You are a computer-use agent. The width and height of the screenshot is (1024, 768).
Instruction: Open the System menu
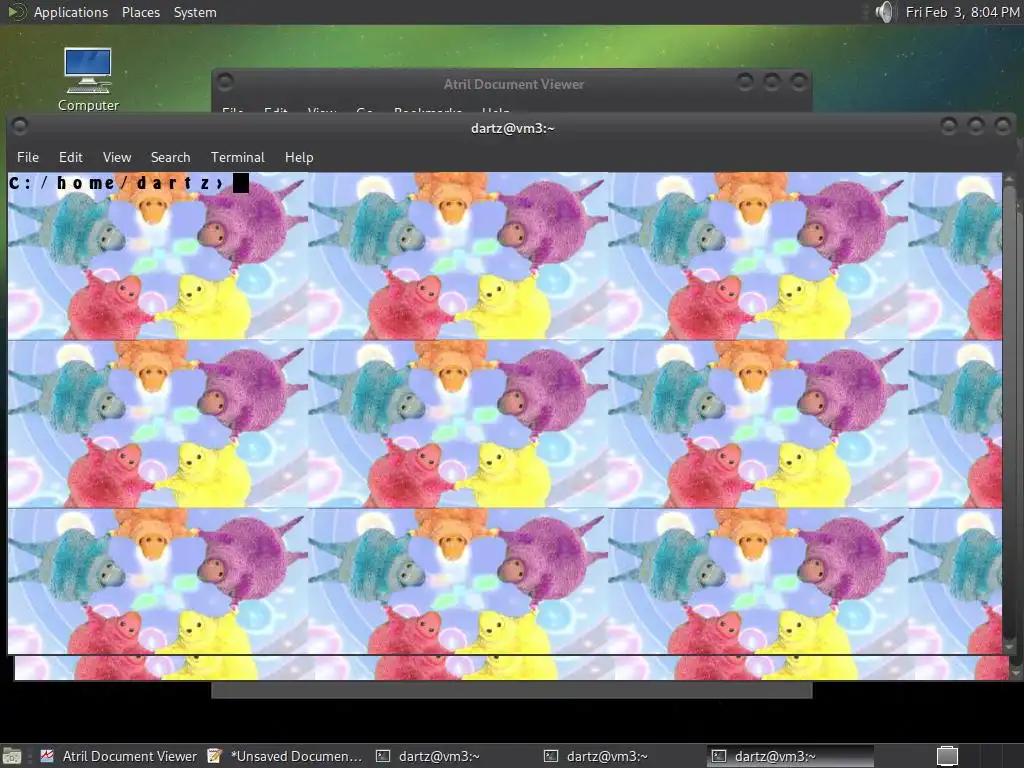point(195,12)
